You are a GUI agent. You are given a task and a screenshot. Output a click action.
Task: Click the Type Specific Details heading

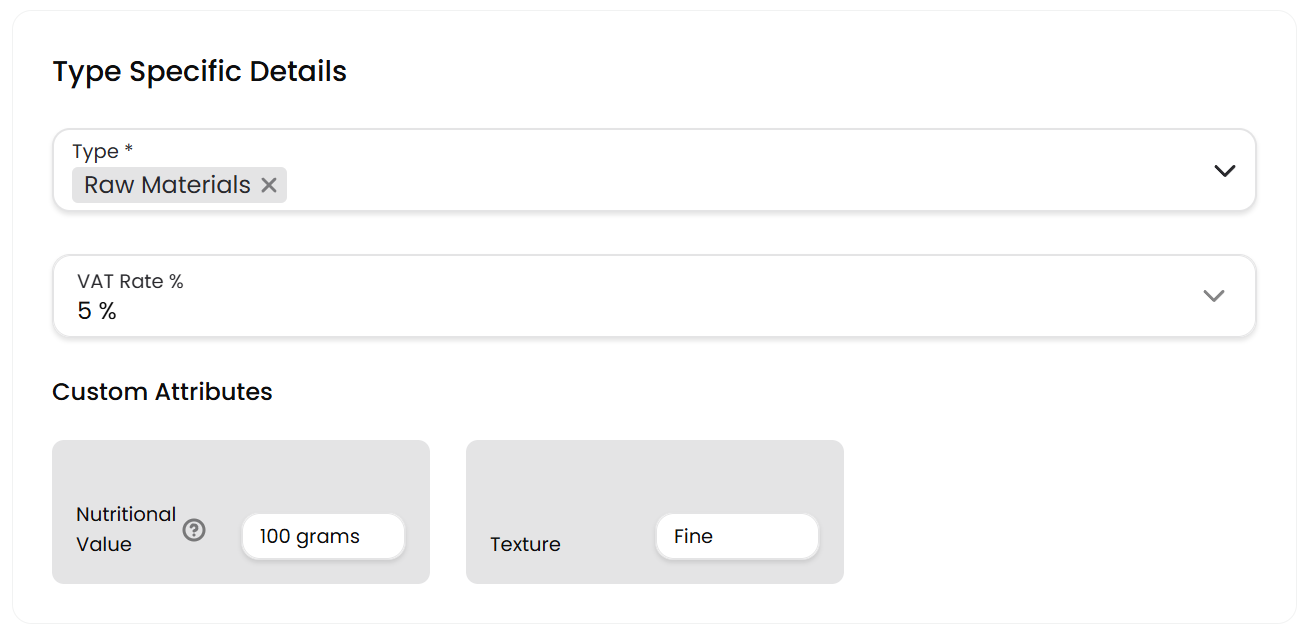click(x=199, y=72)
